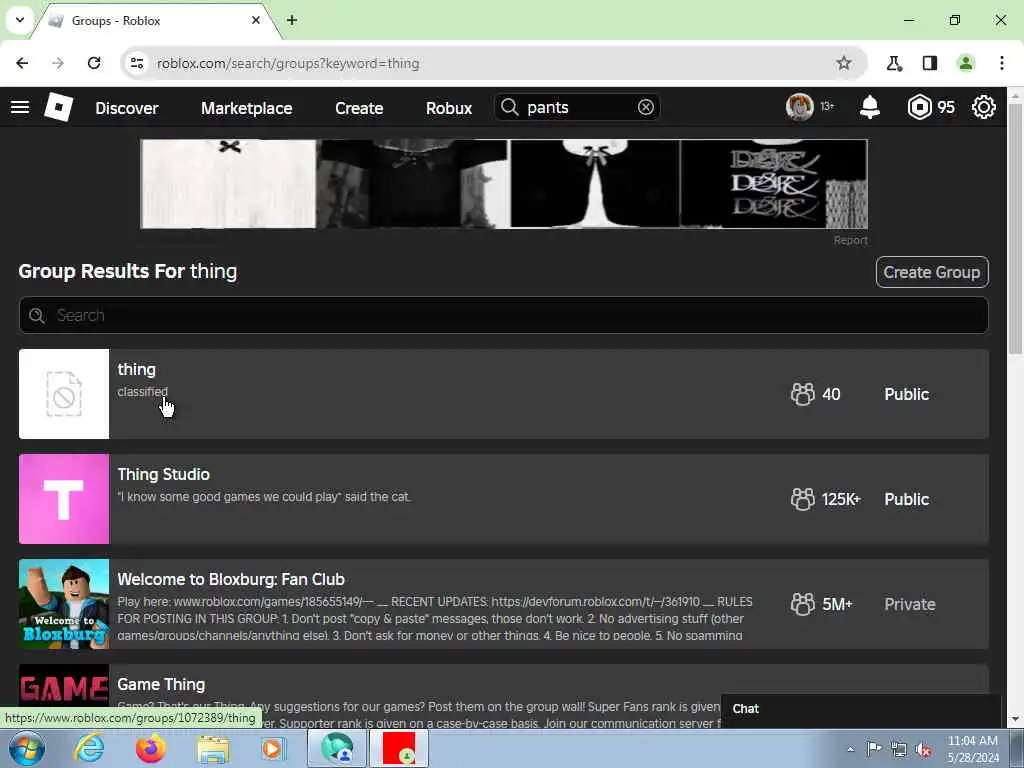Open the Discover menu item
Screen dimensions: 1024x768
tap(127, 108)
